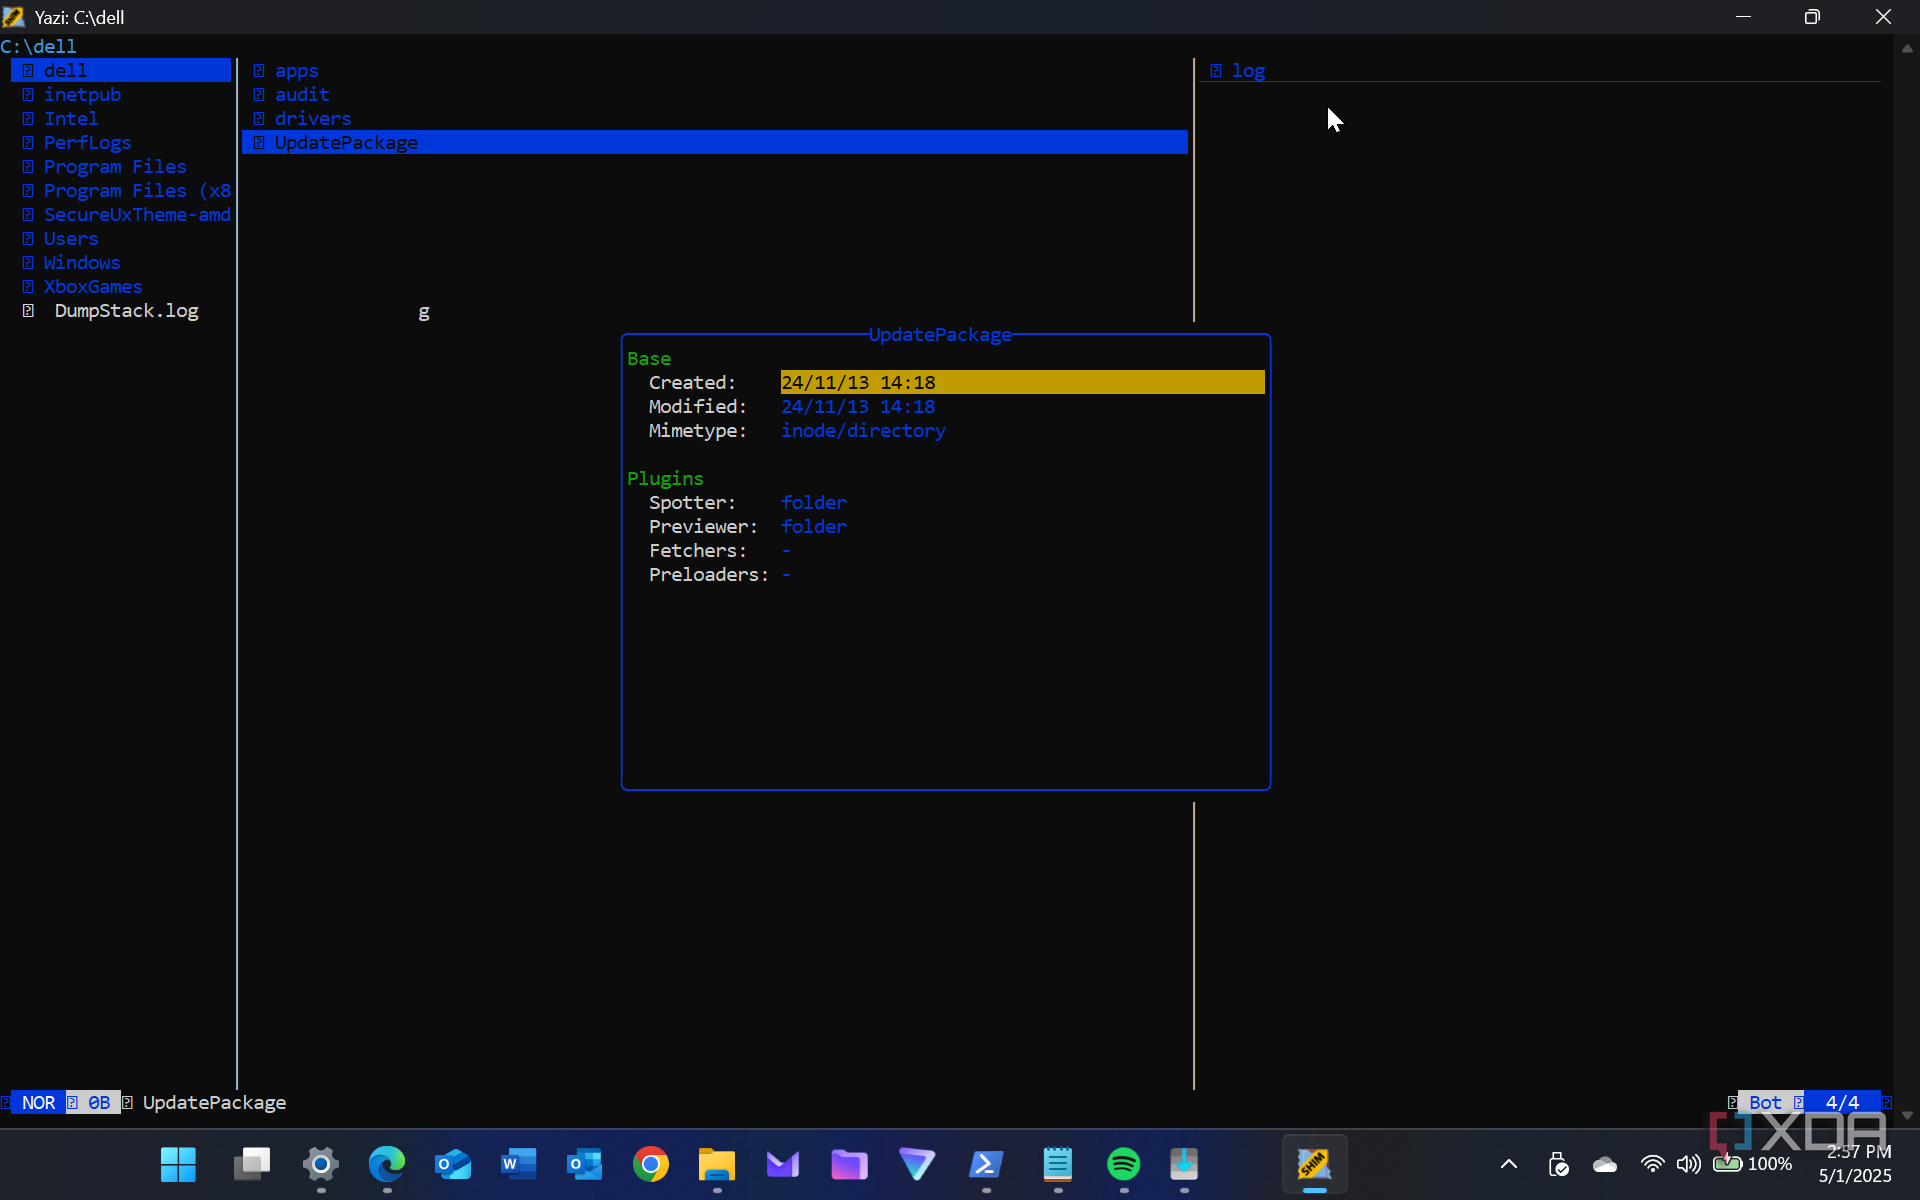Select the Users folder entry
This screenshot has width=1920, height=1200.
70,238
